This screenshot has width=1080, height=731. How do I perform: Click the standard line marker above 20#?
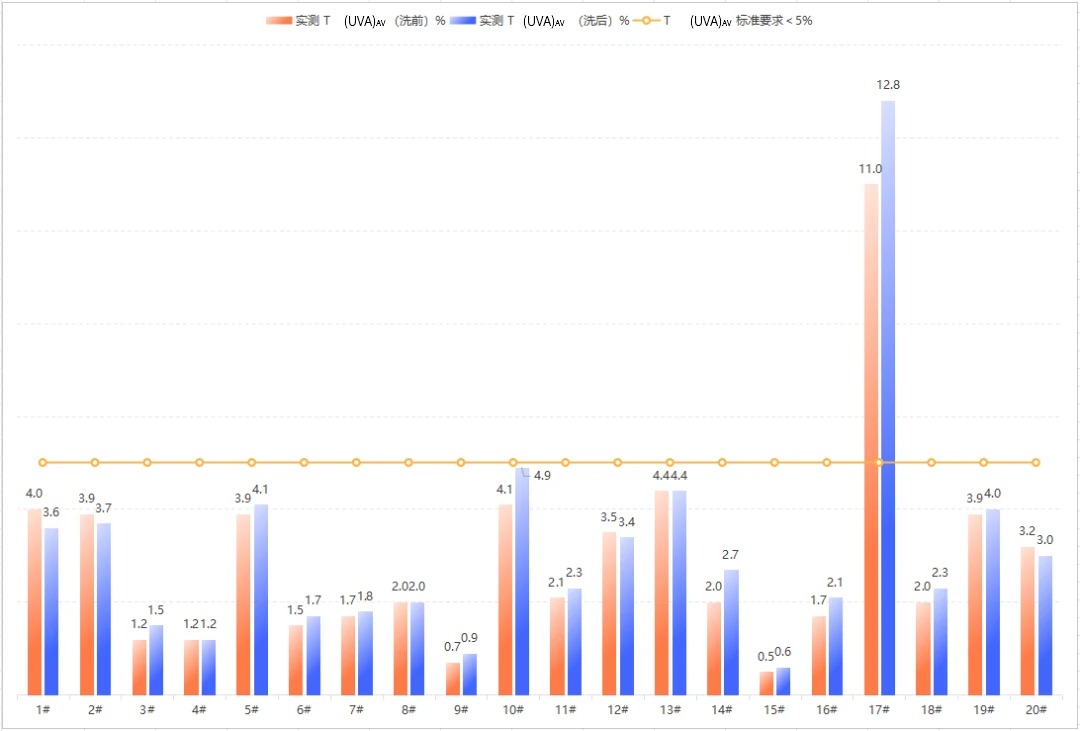[1035, 462]
